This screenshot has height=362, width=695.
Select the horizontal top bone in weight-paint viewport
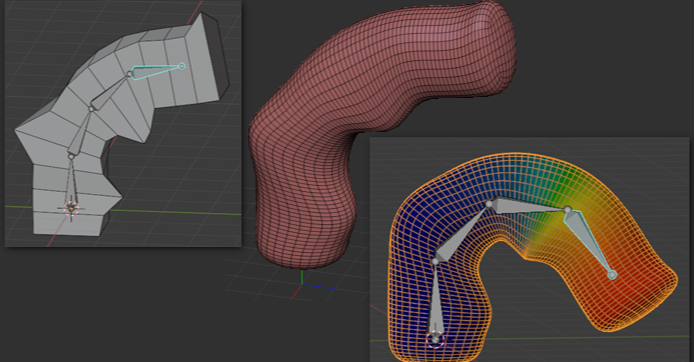528,206
